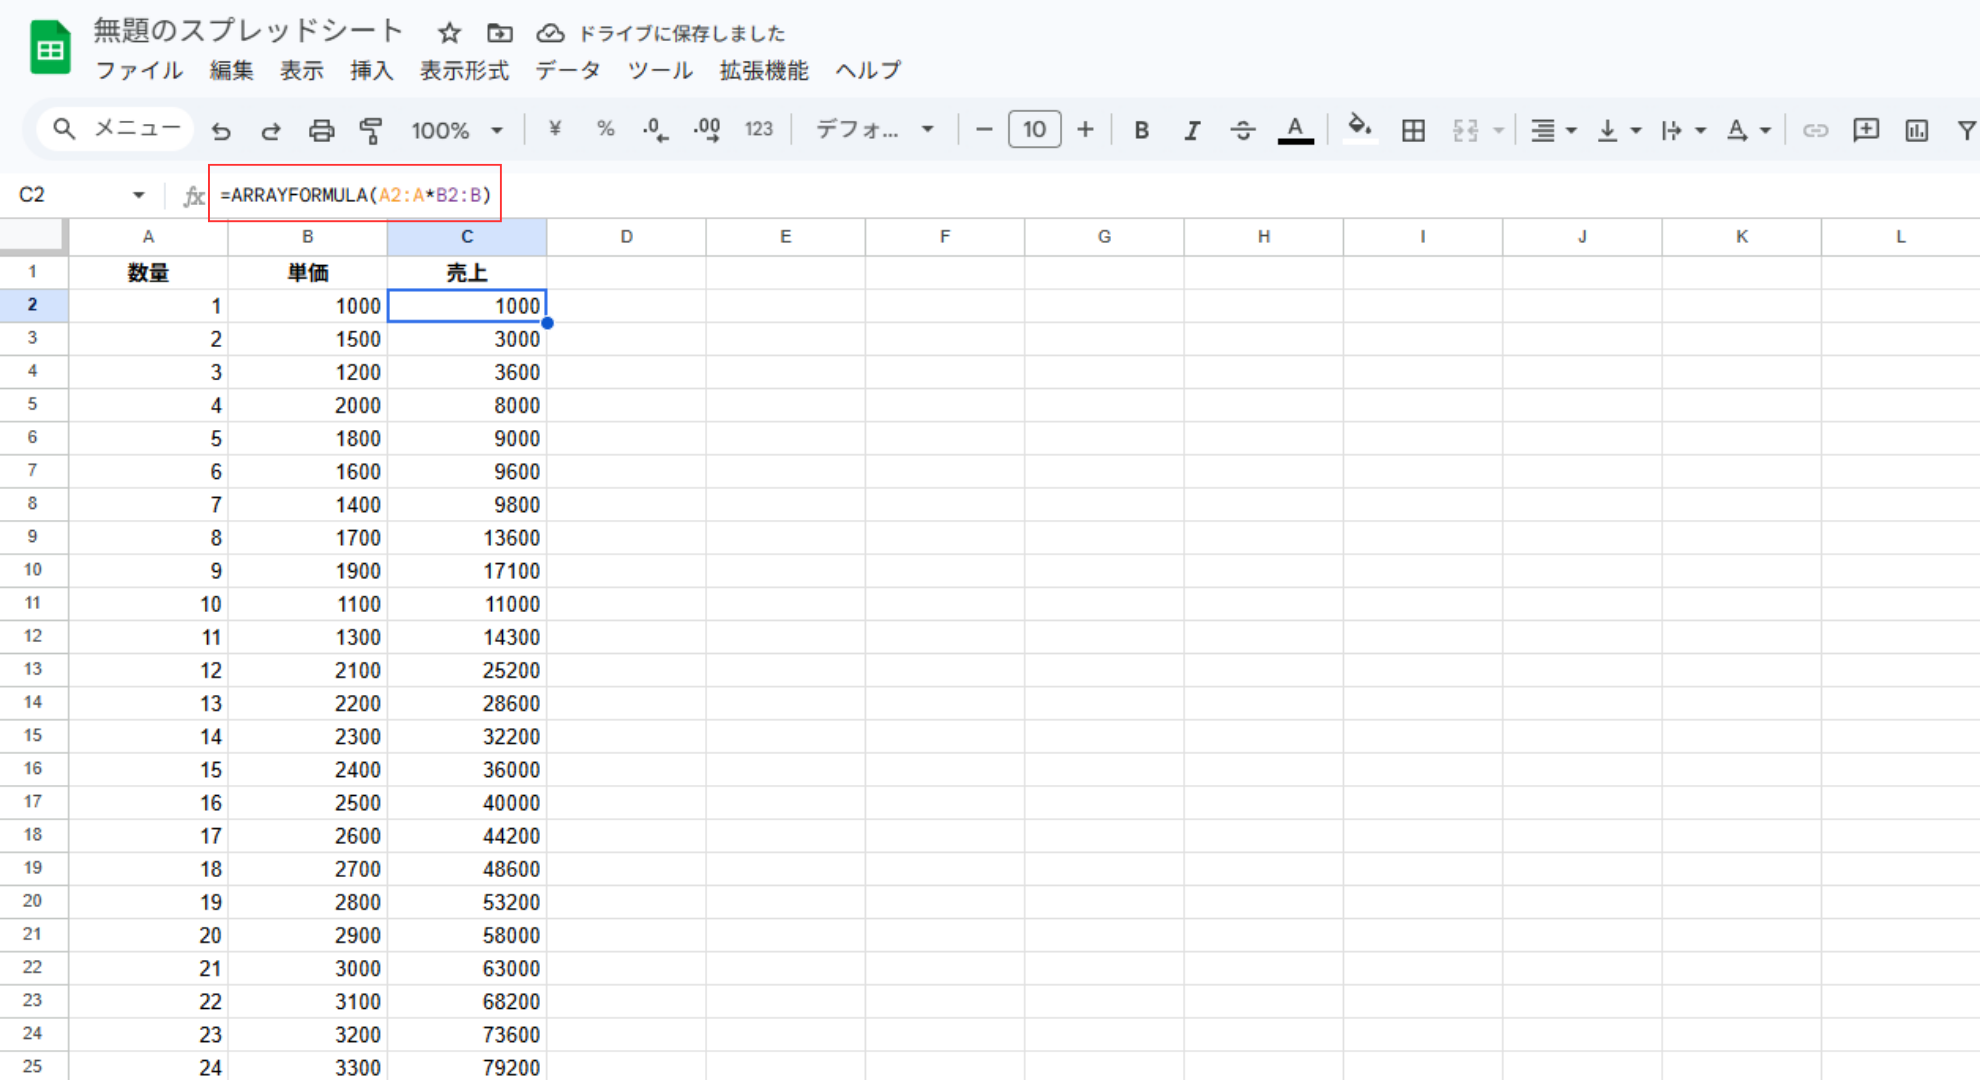Click the undo arrow icon
The height and width of the screenshot is (1080, 1980).
tap(221, 130)
